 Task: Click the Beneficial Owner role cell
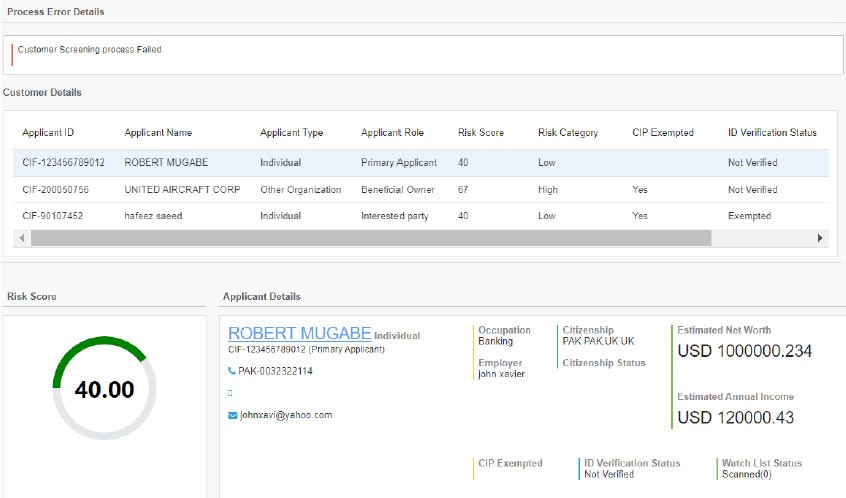point(398,190)
